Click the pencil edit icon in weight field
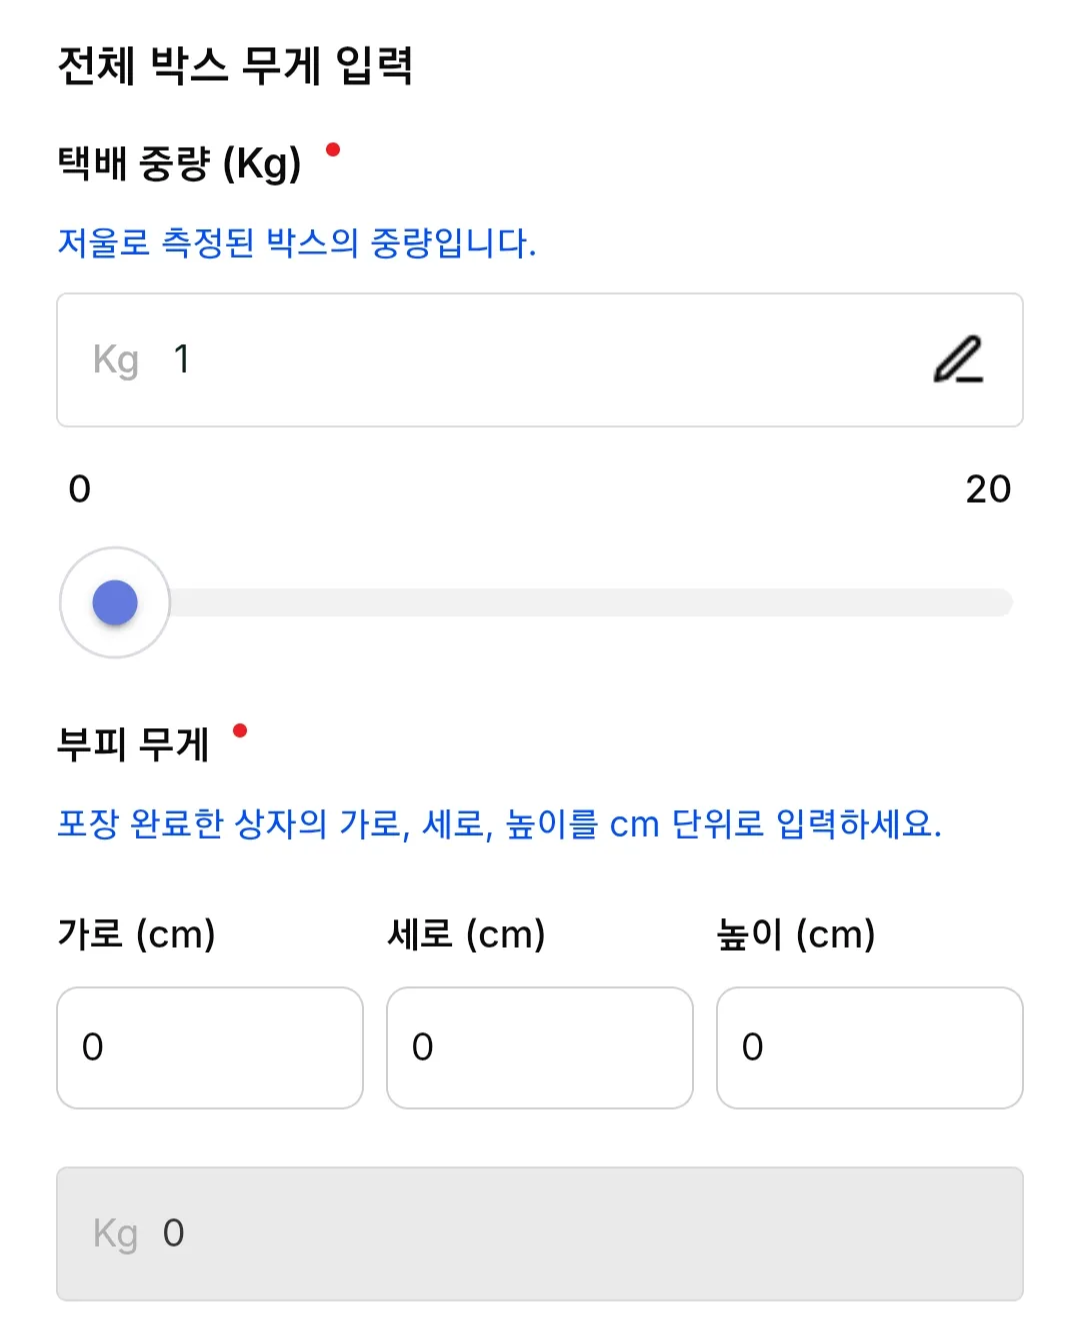Image resolution: width=1080 pixels, height=1331 pixels. [x=958, y=360]
